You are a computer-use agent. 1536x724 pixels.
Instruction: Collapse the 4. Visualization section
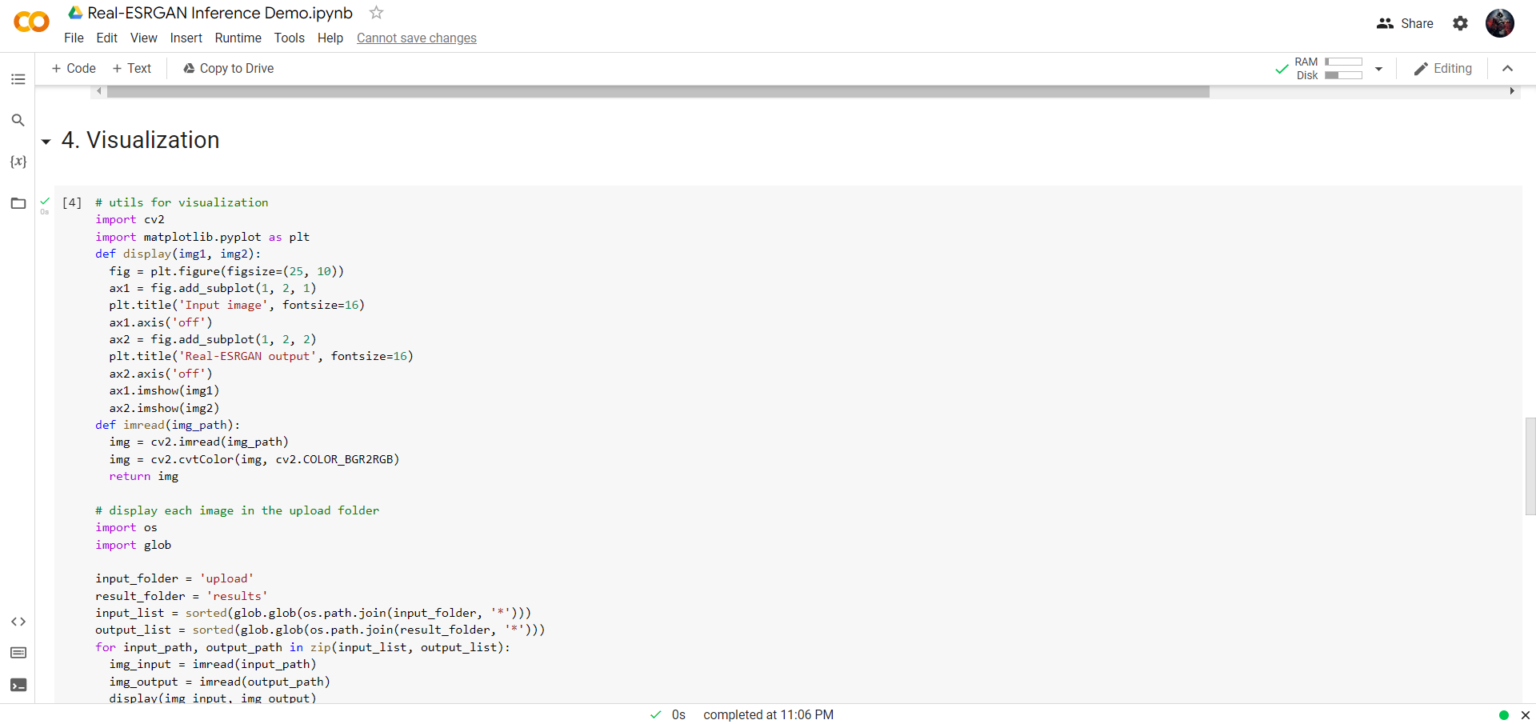46,142
